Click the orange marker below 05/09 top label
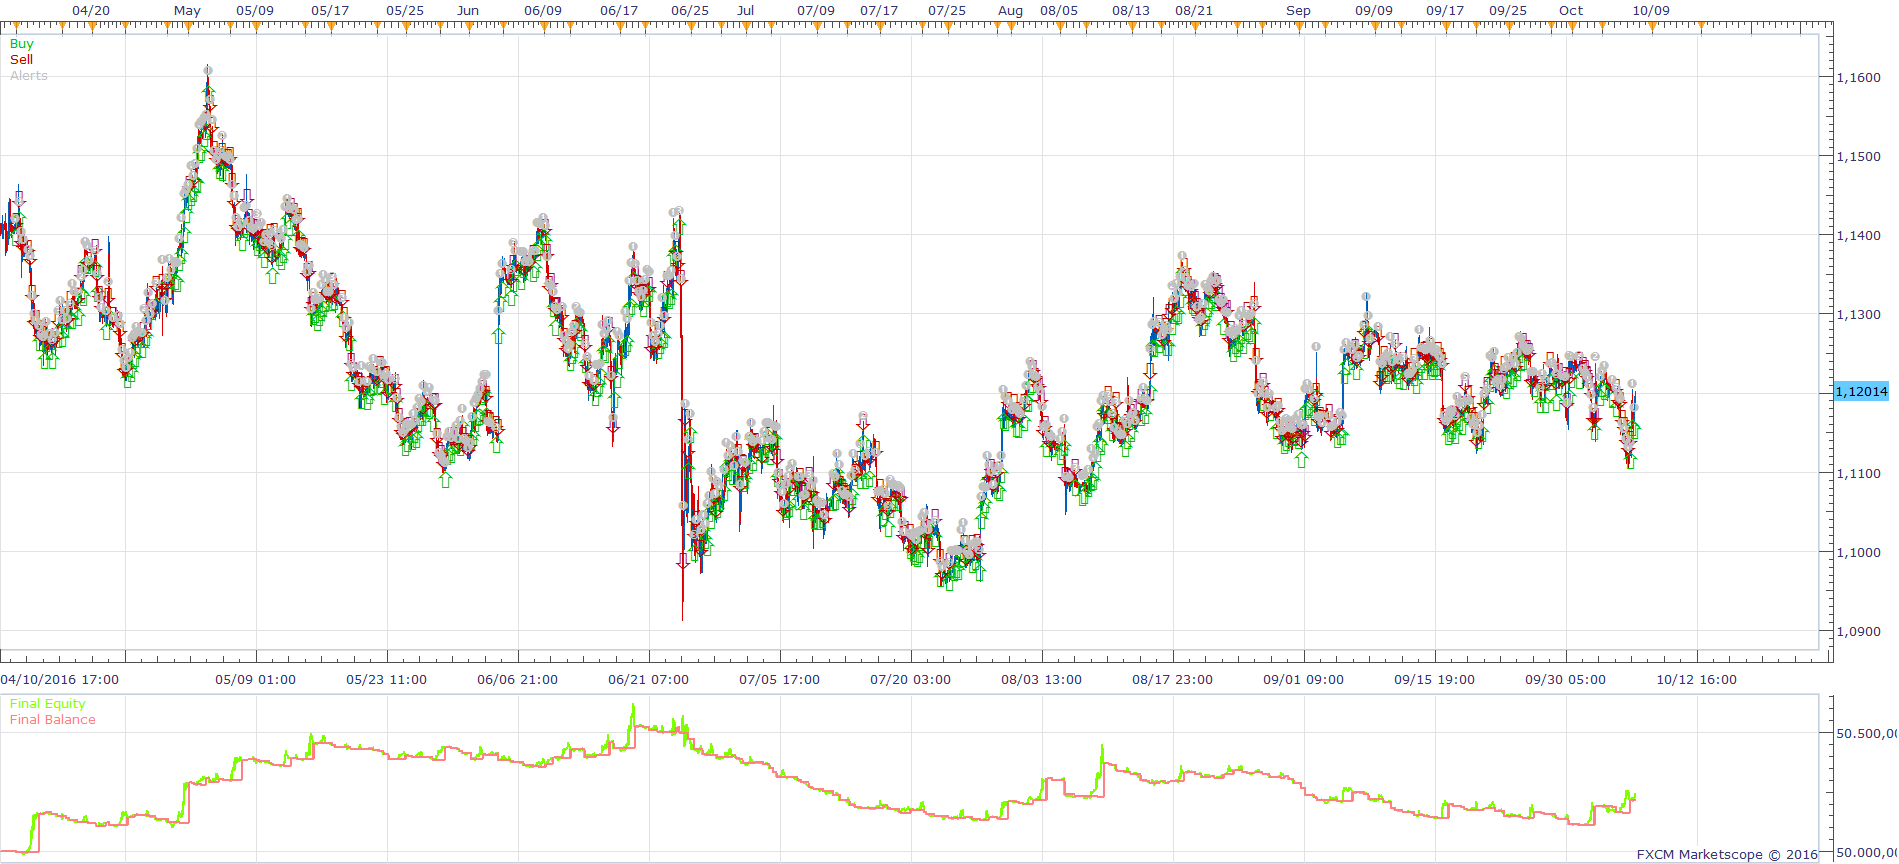 pyautogui.click(x=256, y=27)
